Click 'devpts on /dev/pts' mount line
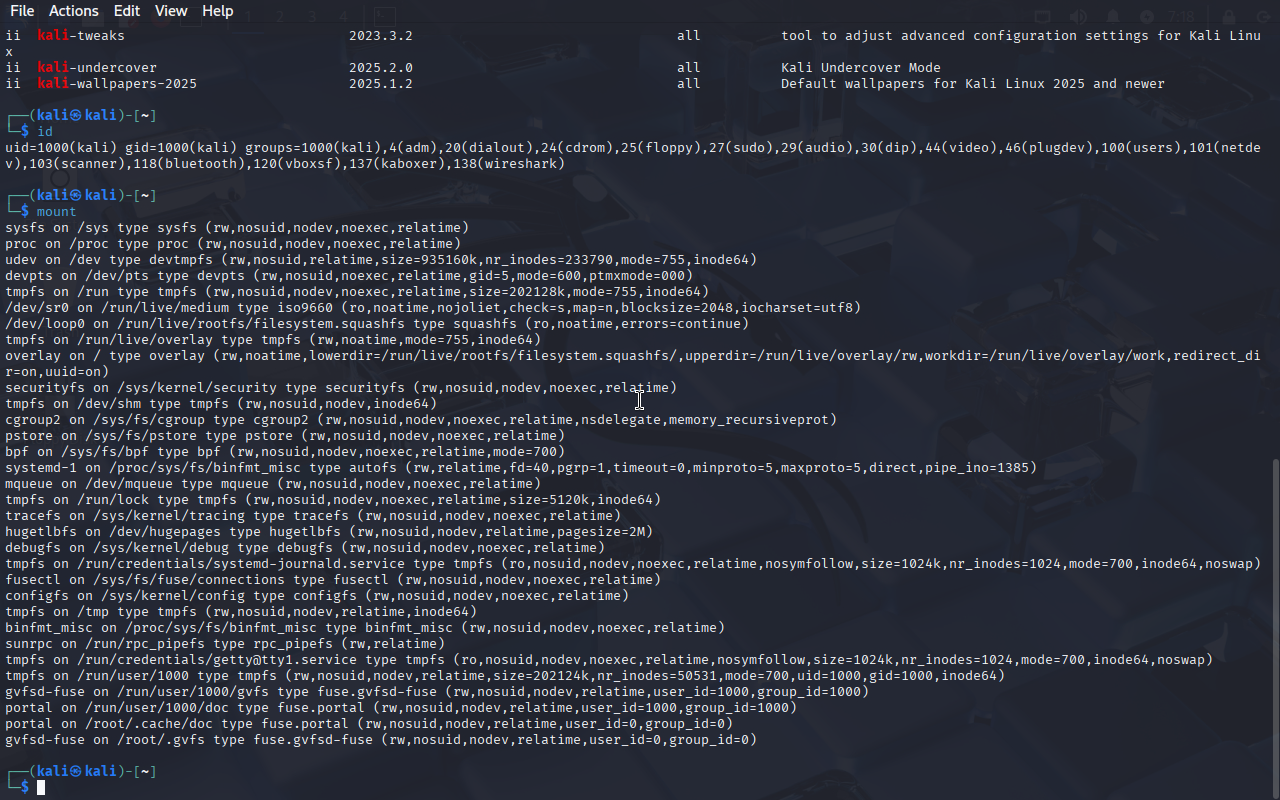 [x=349, y=275]
